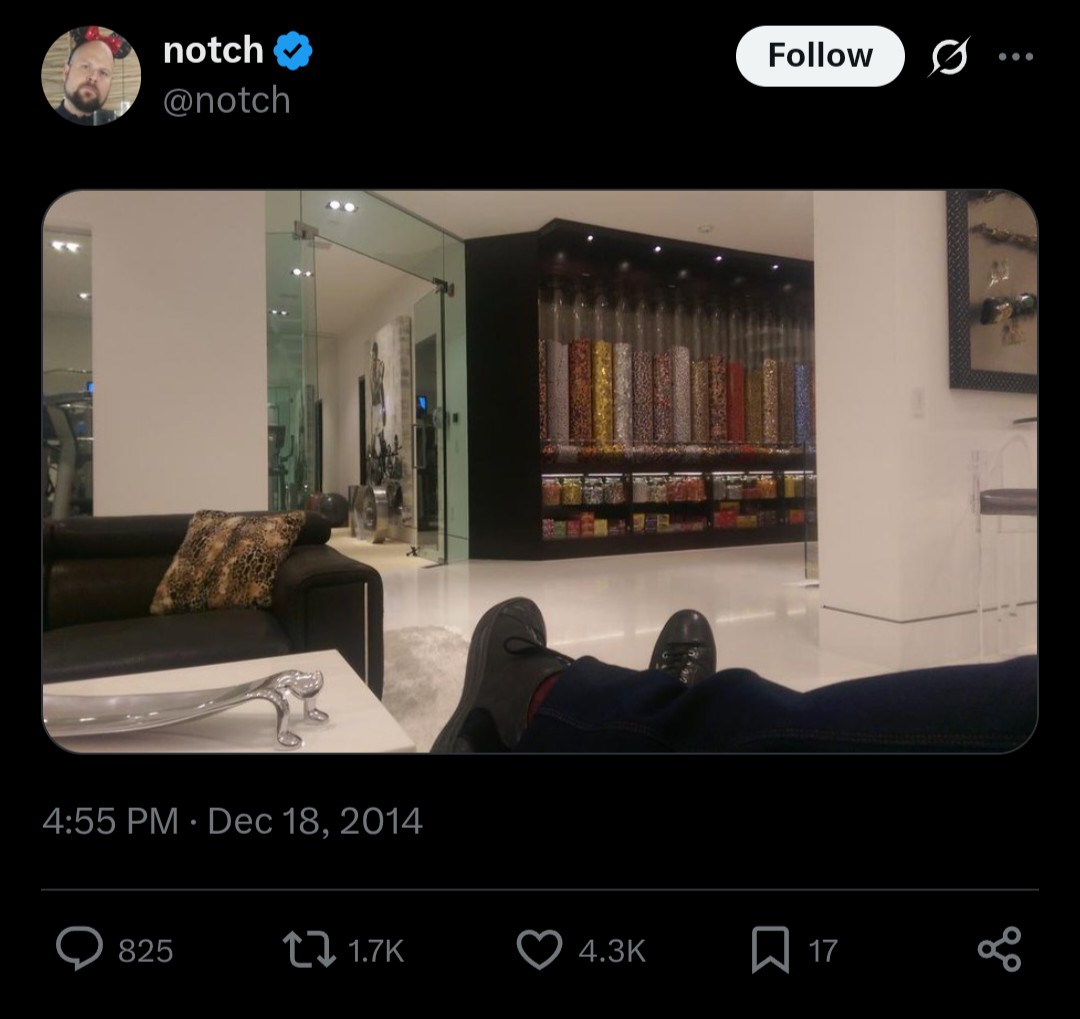Image resolution: width=1080 pixels, height=1019 pixels.
Task: Open the @notch handle link
Action: tap(227, 101)
